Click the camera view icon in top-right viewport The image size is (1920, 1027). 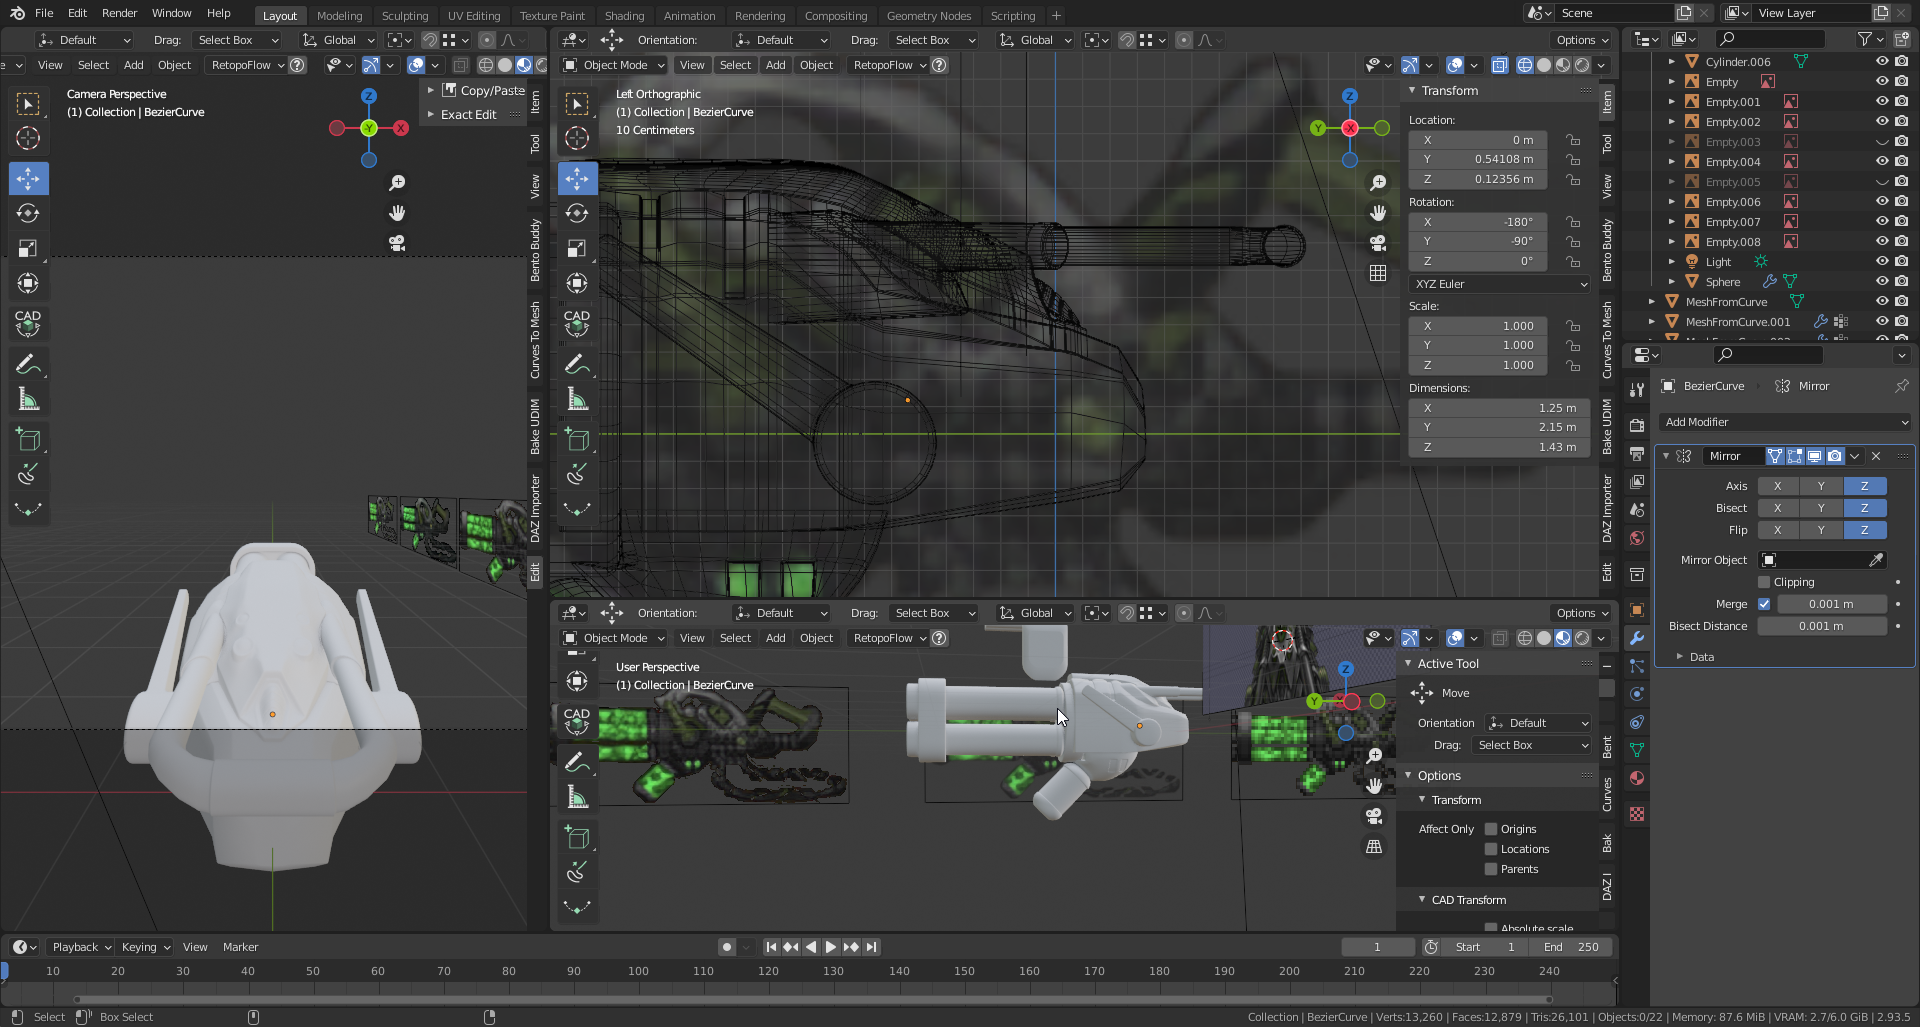[x=1378, y=243]
